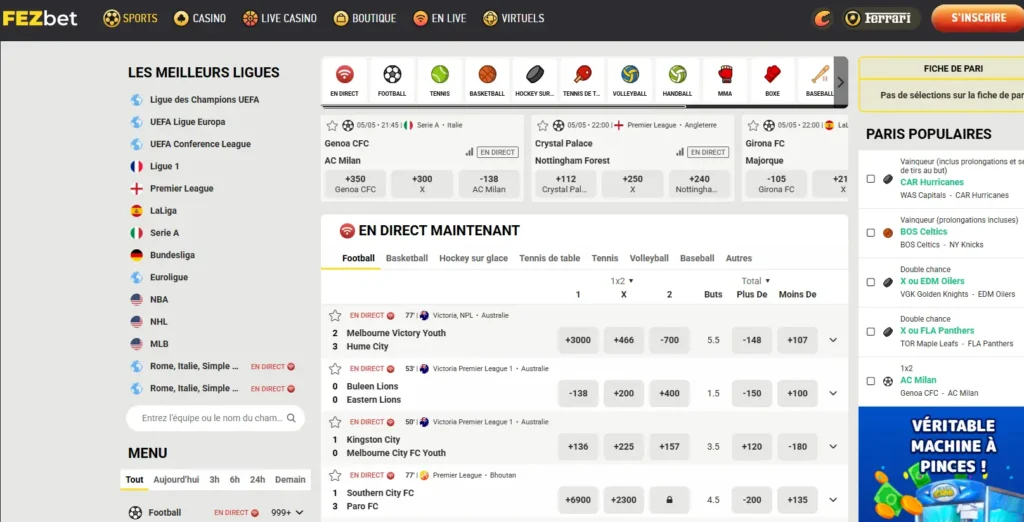
Task: Expand markets for Melbourne Victory Youth match
Action: click(833, 340)
